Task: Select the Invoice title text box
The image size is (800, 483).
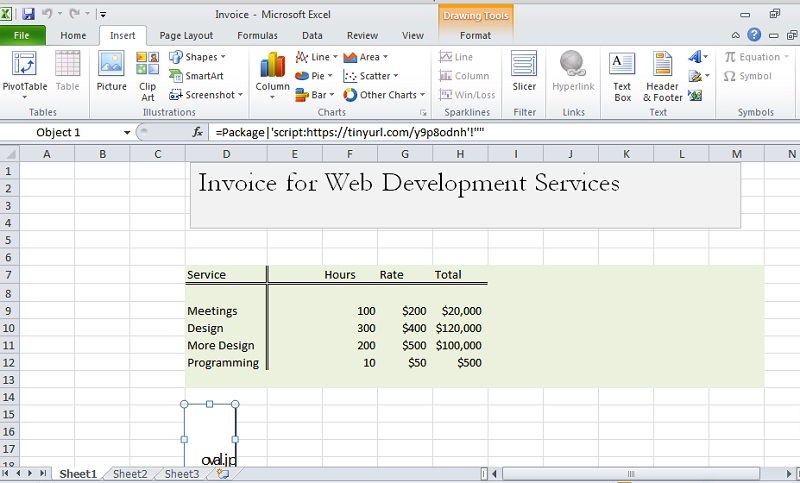Action: pos(465,195)
